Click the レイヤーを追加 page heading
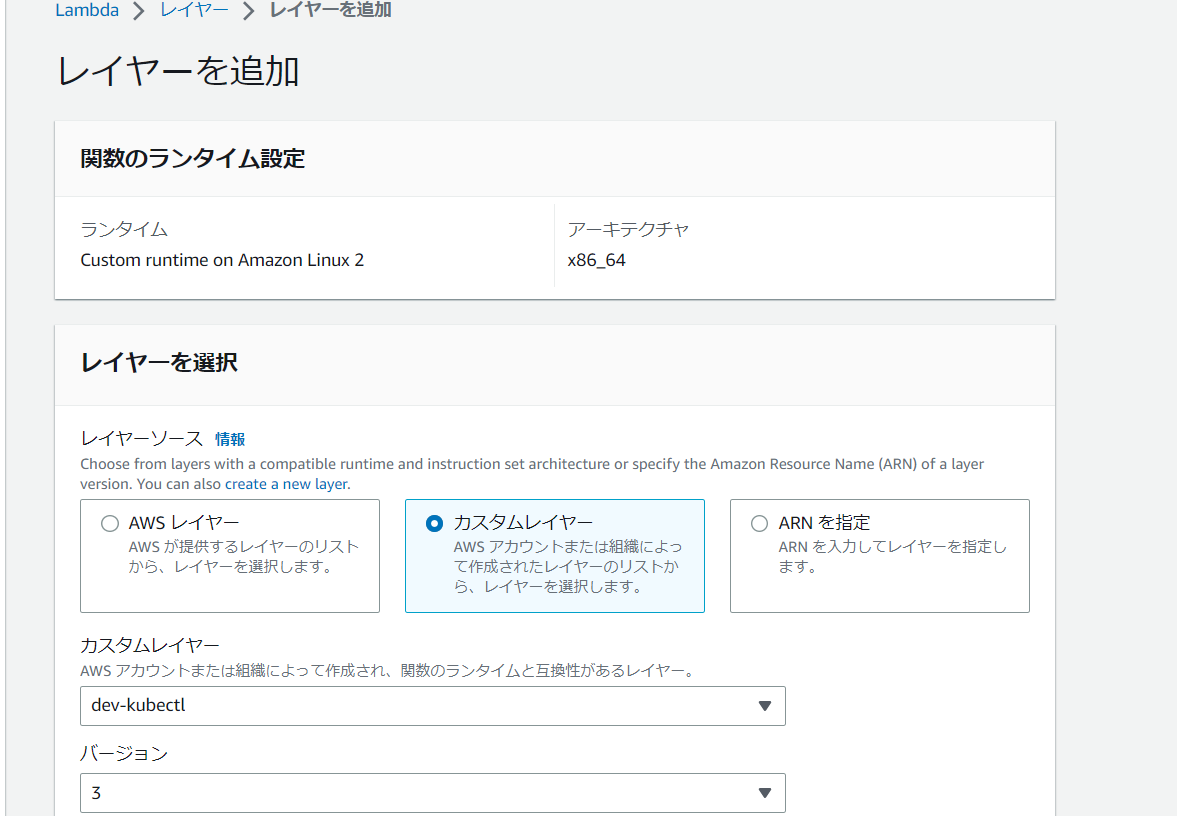Screen dimensions: 1177x816 pyautogui.click(x=178, y=72)
